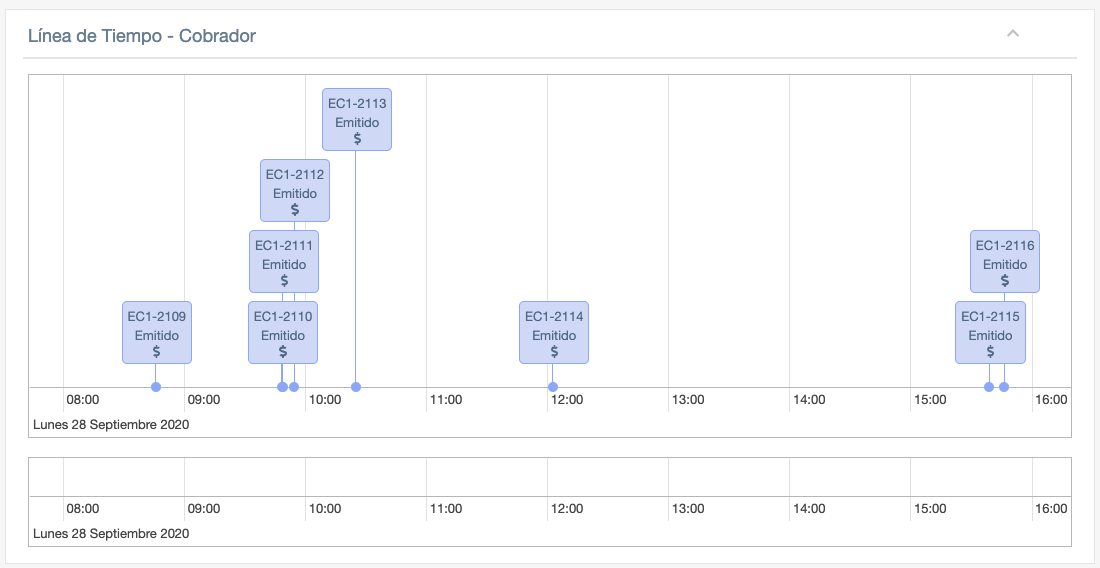
Task: Click the dollar icon in EC1-2113 card
Action: (x=357, y=138)
